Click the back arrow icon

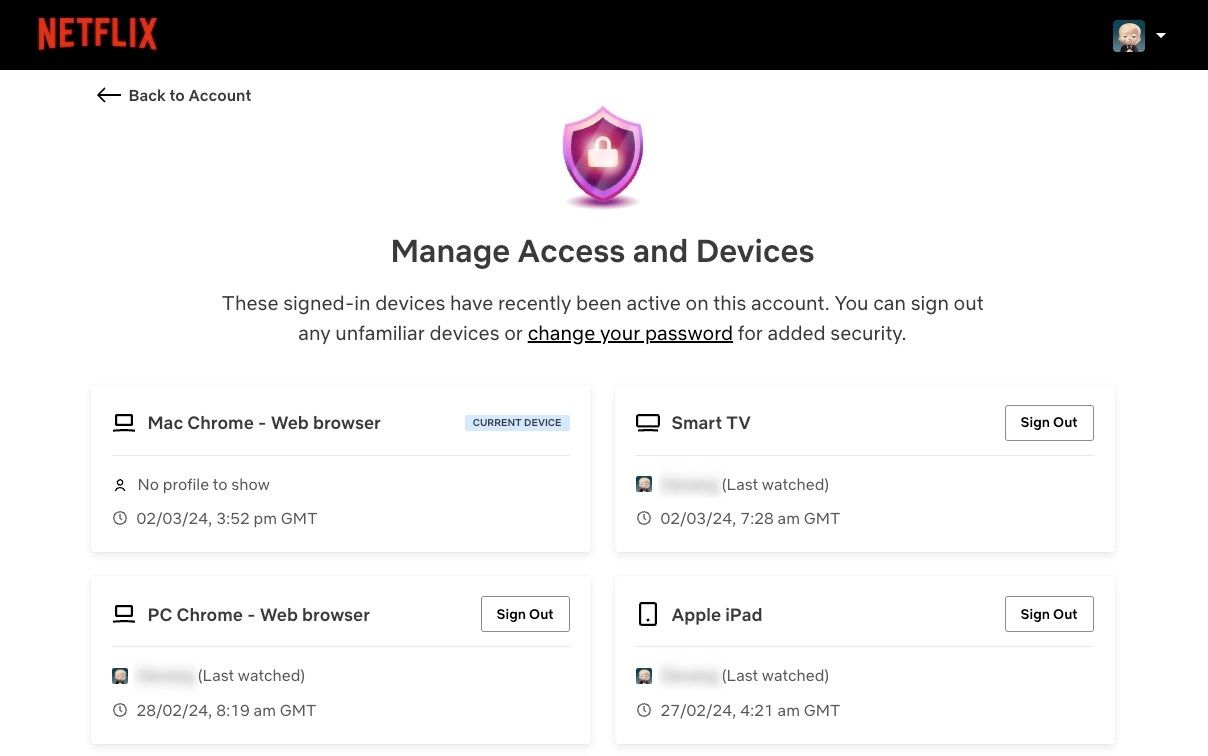pos(108,95)
